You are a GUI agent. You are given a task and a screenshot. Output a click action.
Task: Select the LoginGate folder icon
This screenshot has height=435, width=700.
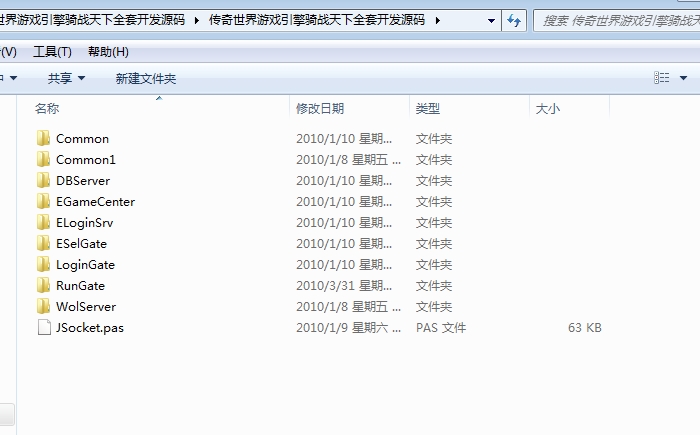[x=43, y=265]
